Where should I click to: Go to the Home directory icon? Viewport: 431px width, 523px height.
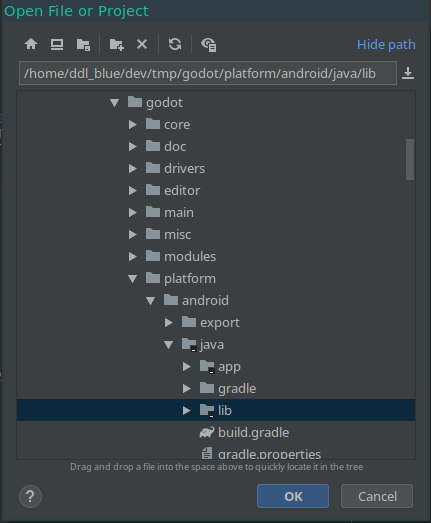click(31, 44)
